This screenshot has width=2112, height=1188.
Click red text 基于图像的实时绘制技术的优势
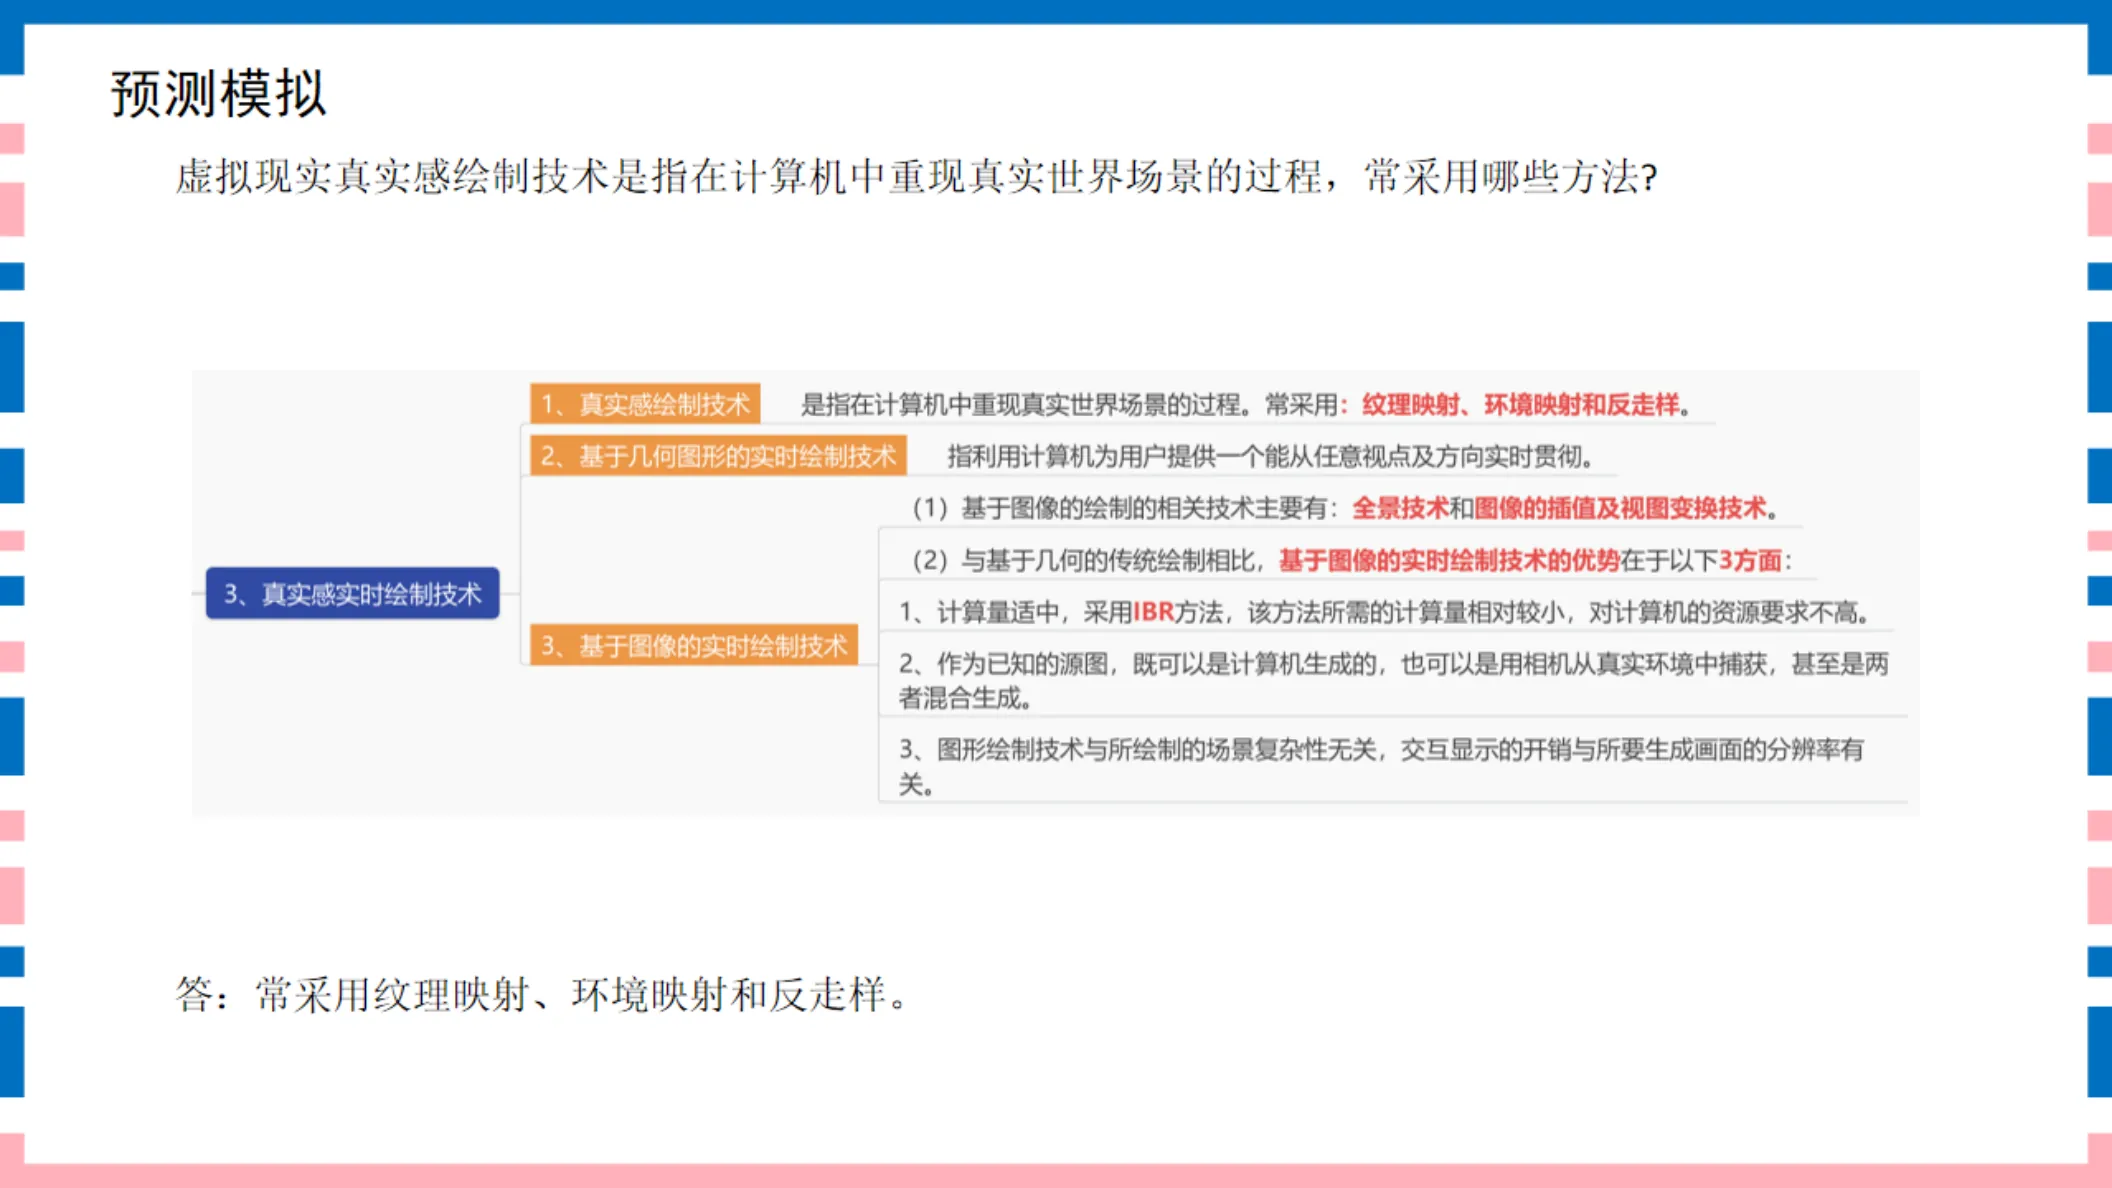tap(1449, 560)
